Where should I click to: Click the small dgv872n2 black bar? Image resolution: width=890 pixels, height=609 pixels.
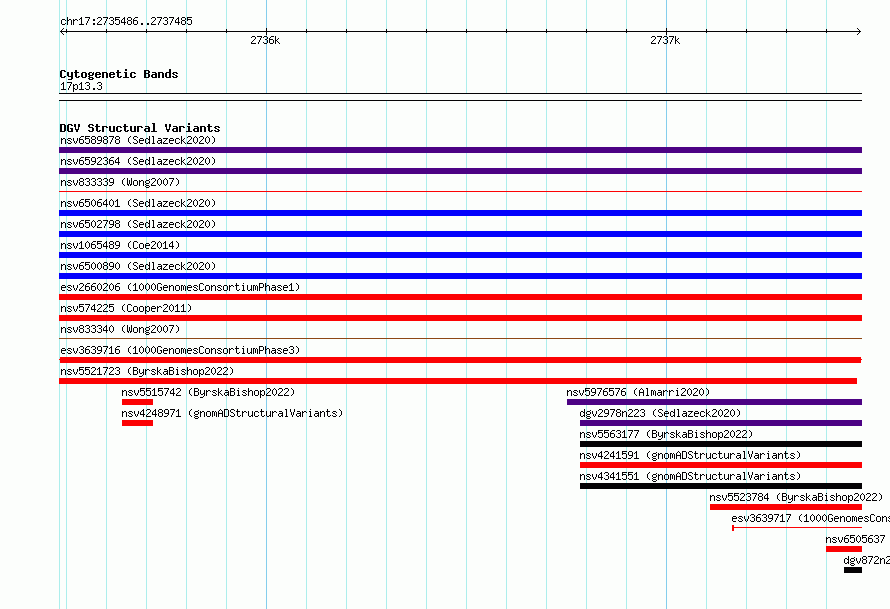click(853, 570)
